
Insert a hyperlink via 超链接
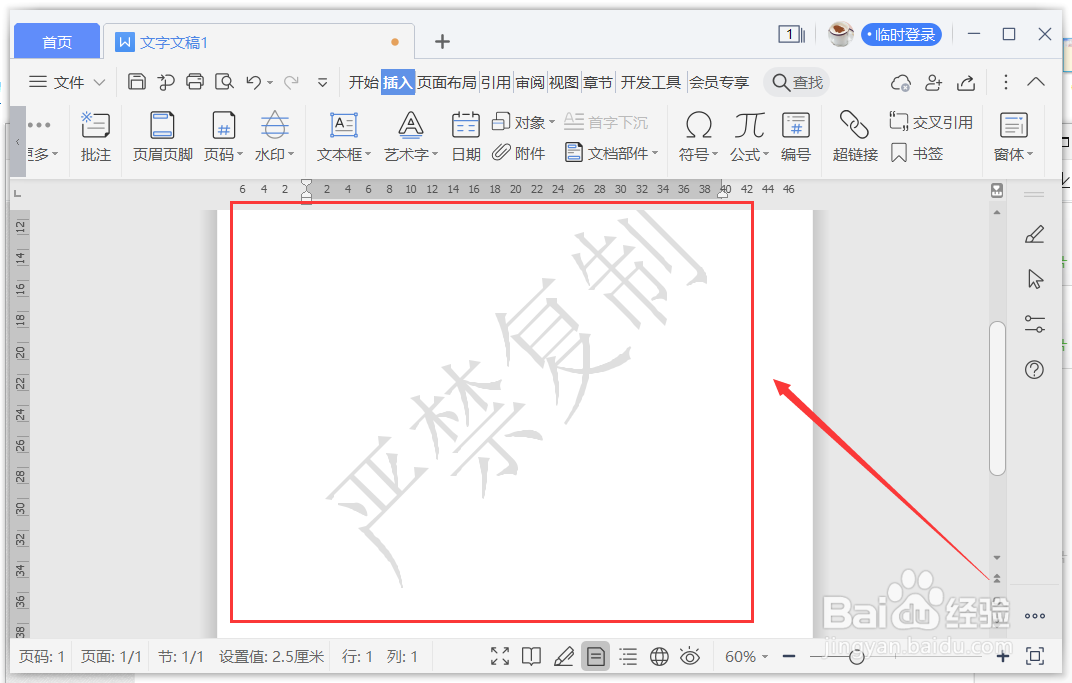pyautogui.click(x=855, y=137)
